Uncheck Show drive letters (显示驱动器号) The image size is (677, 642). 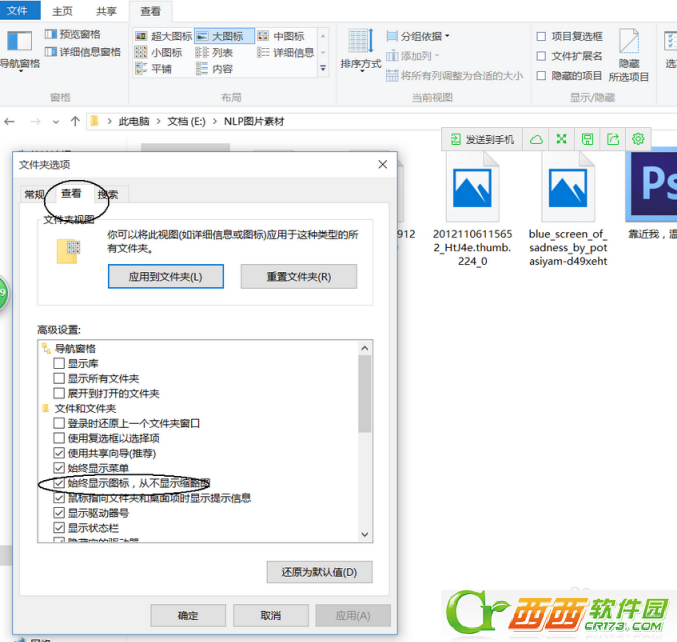(59, 513)
